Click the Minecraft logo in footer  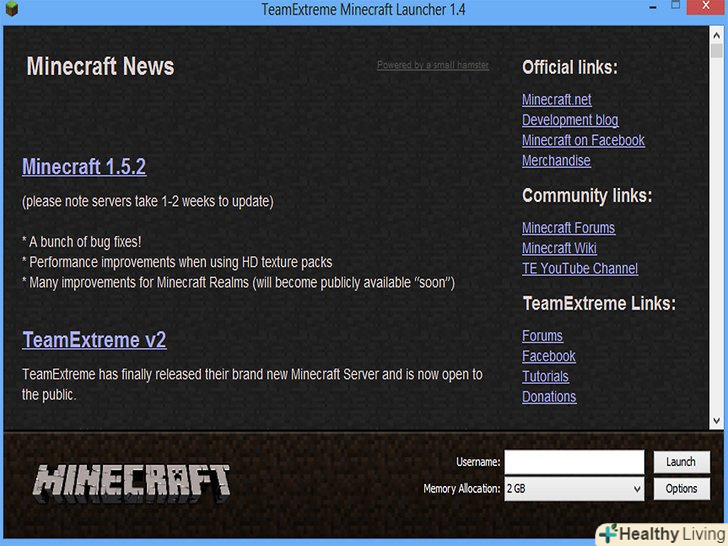coord(131,483)
